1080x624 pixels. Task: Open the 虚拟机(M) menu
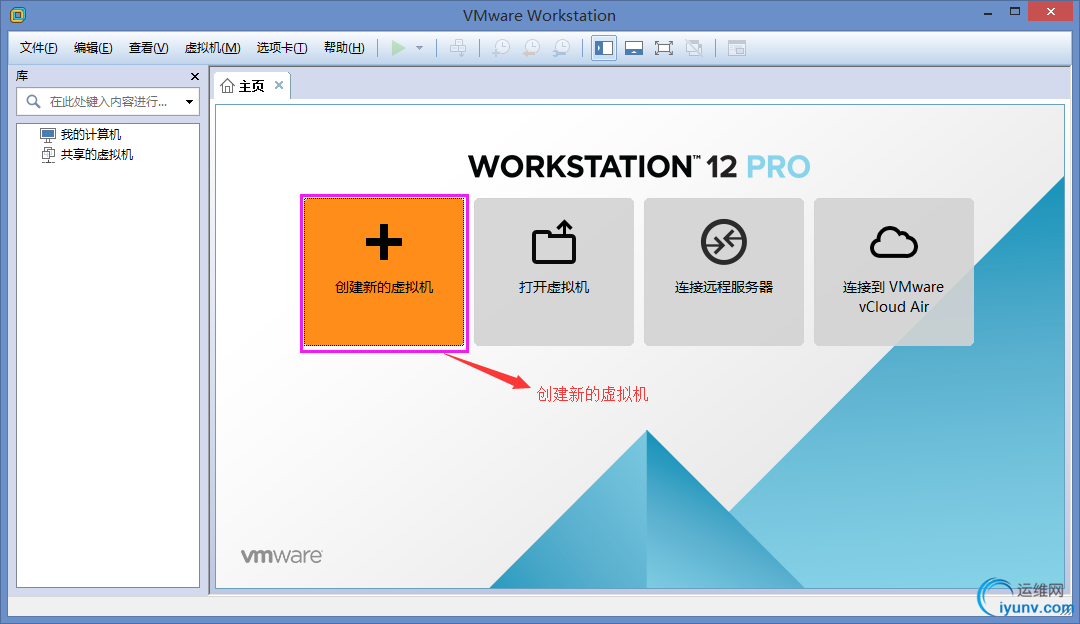[213, 48]
